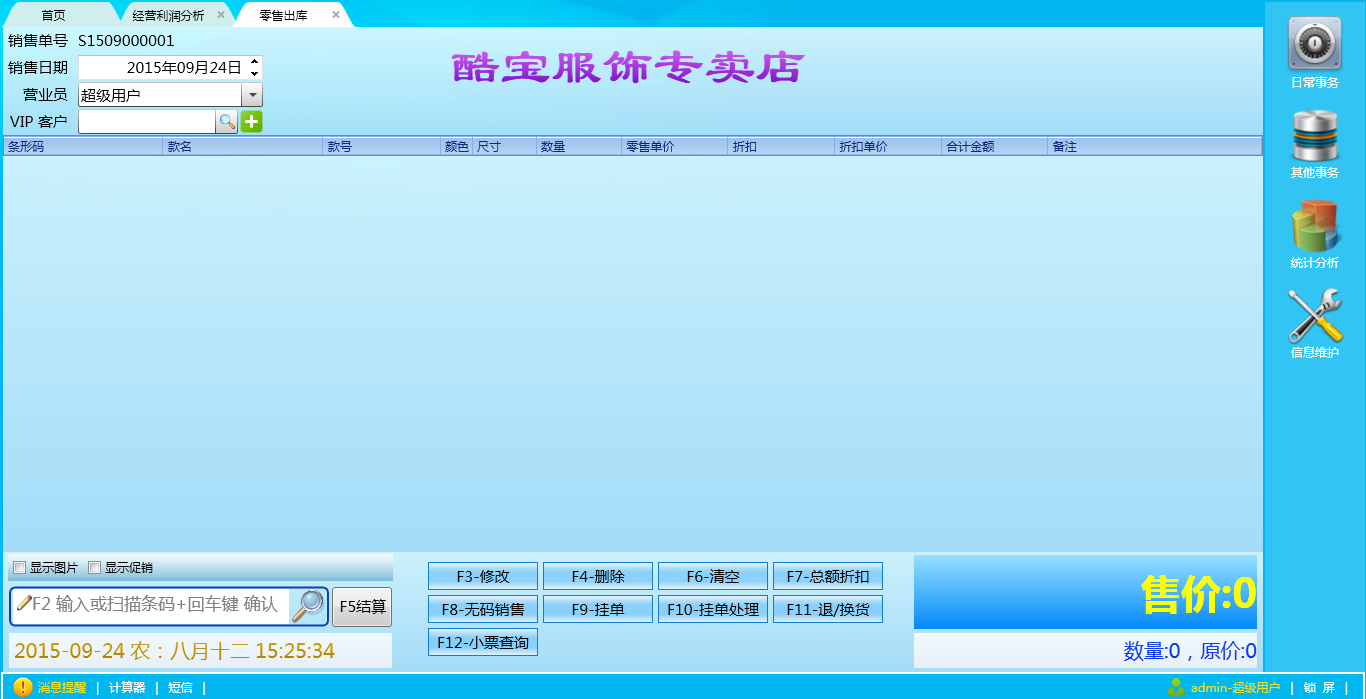Close the 零售出库 tab
Image resolution: width=1366 pixels, height=699 pixels.
coord(336,15)
